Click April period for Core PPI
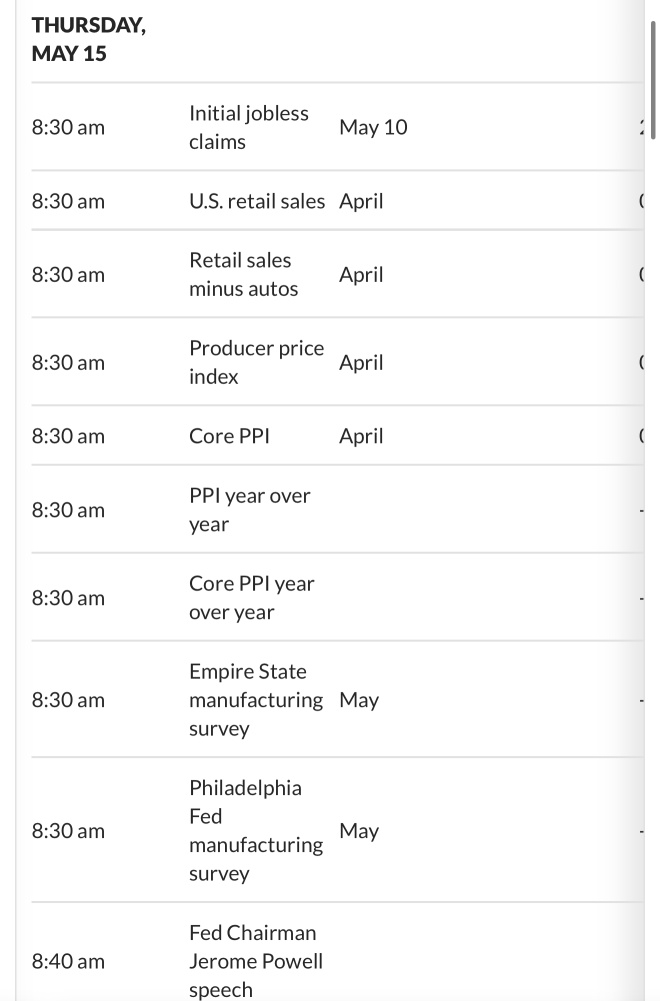 [361, 437]
